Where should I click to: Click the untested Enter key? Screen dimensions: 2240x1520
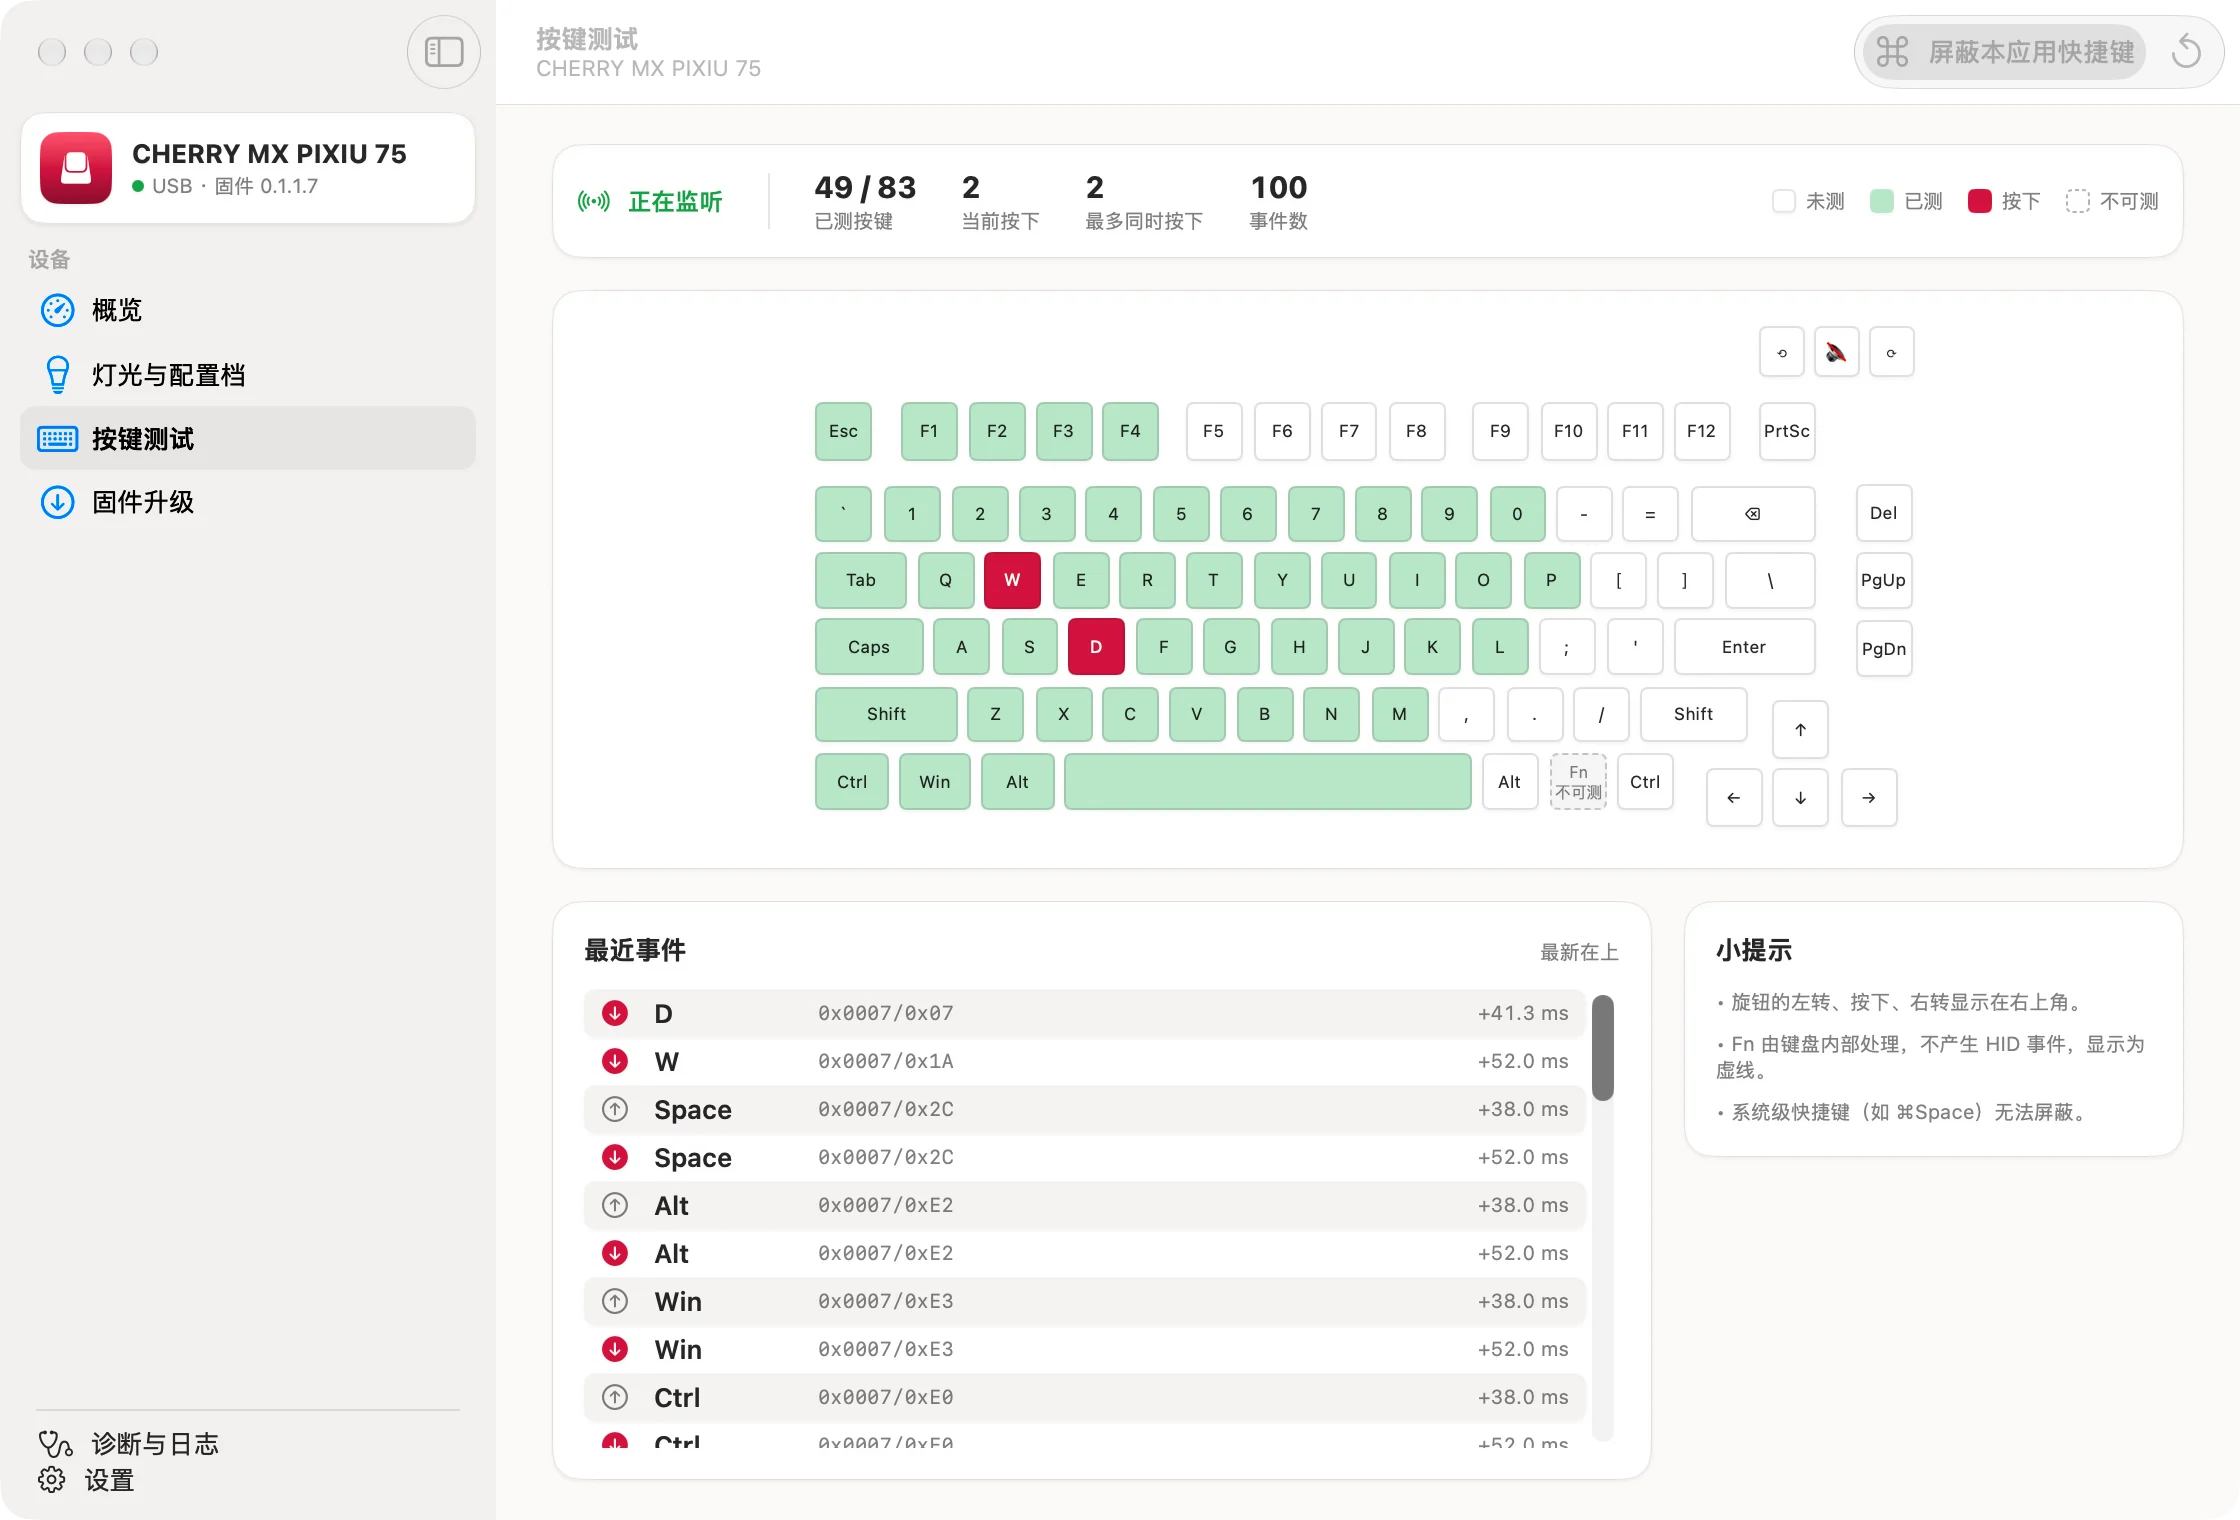pos(1744,647)
